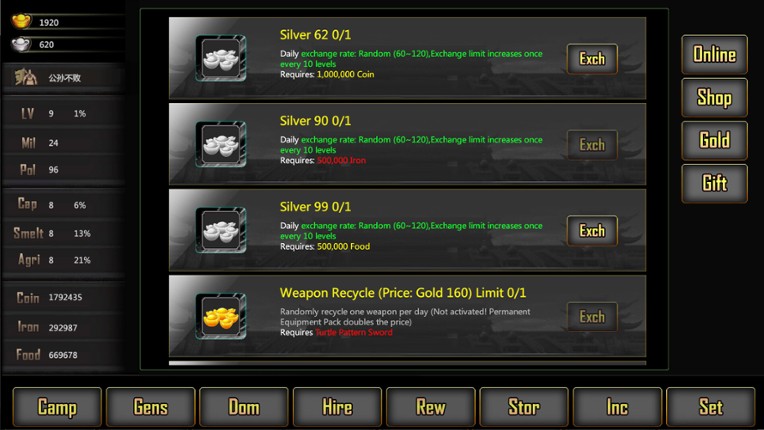Click the silver ingot currency icon
Viewport: 764px width, 430px height.
(21, 44)
